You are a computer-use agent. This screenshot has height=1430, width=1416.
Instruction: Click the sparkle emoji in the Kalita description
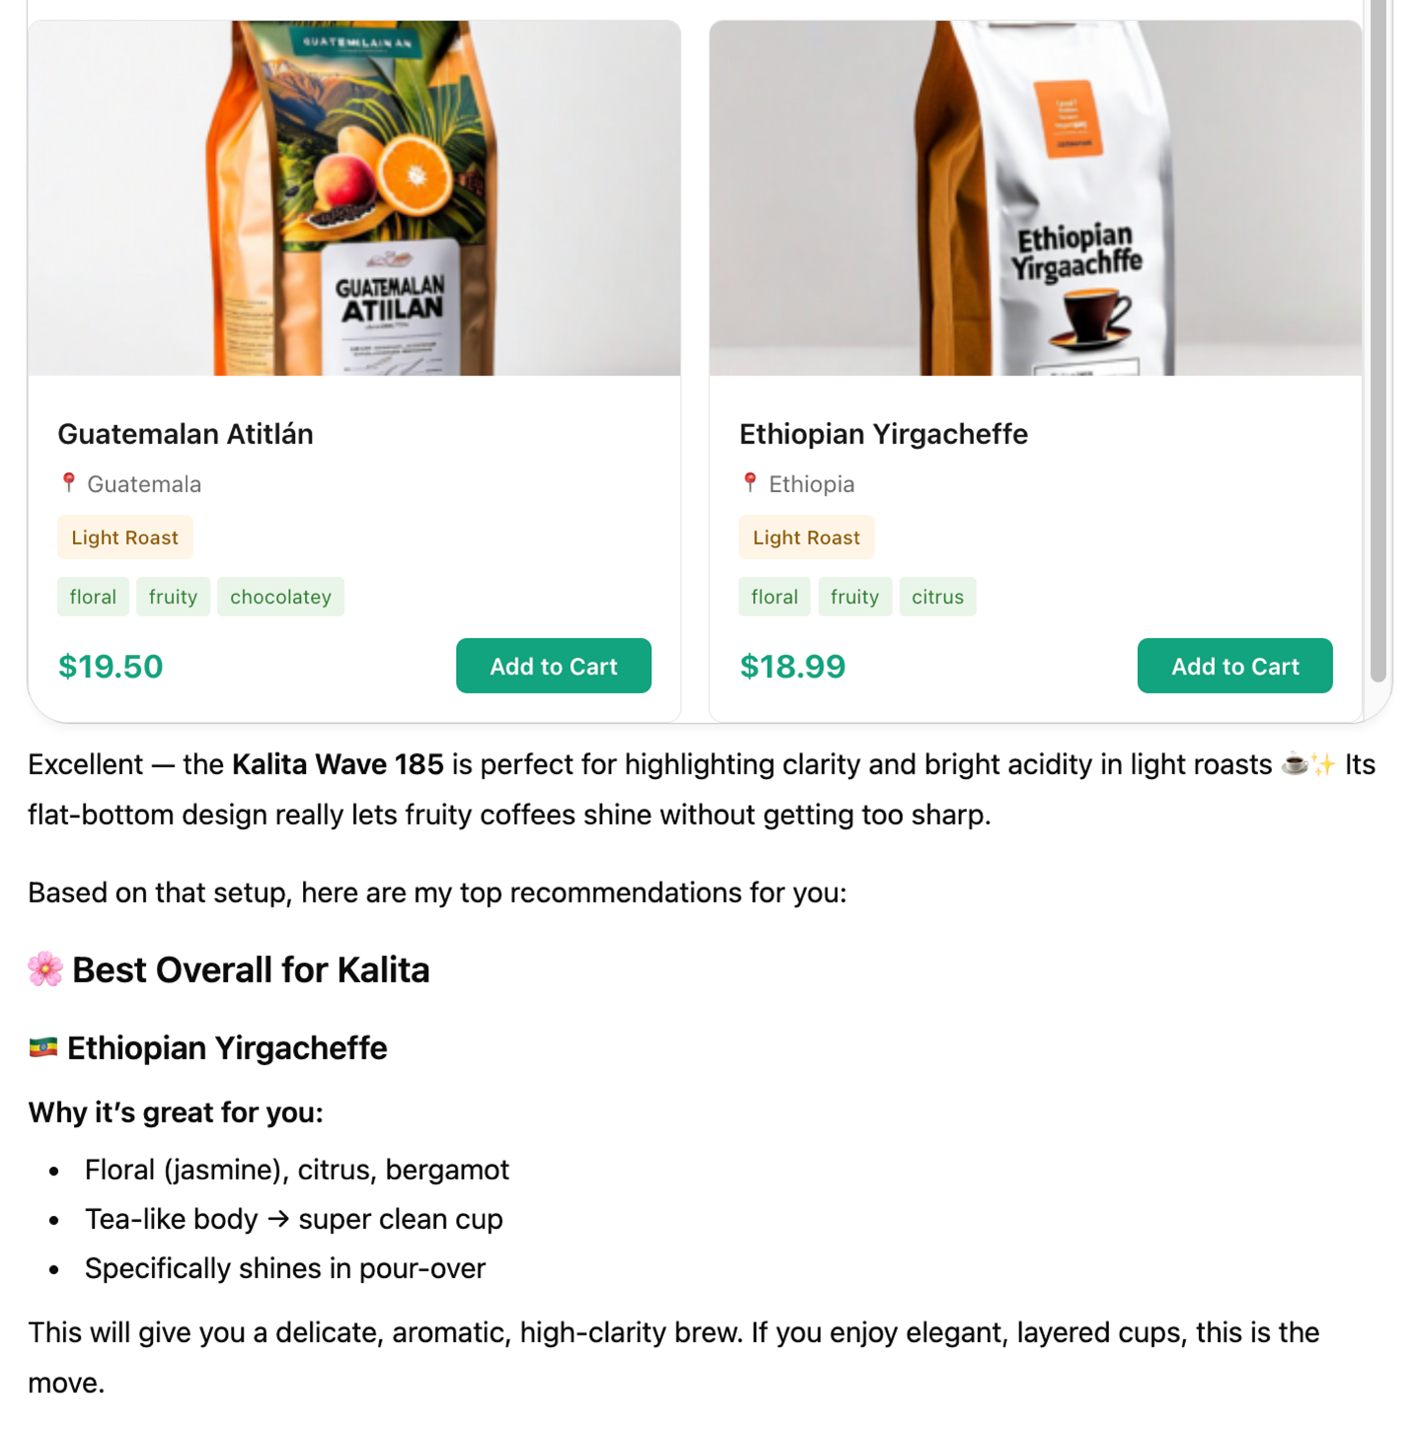(x=1325, y=764)
